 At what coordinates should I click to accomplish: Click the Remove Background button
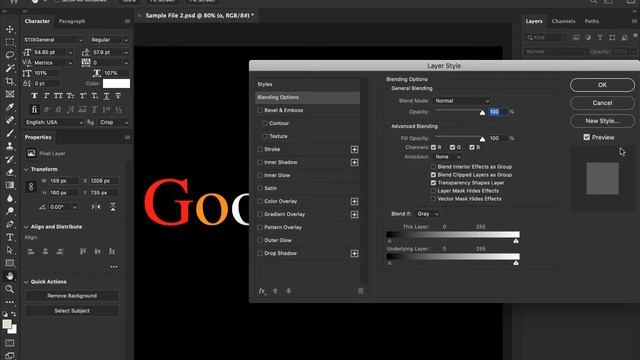[x=72, y=296]
